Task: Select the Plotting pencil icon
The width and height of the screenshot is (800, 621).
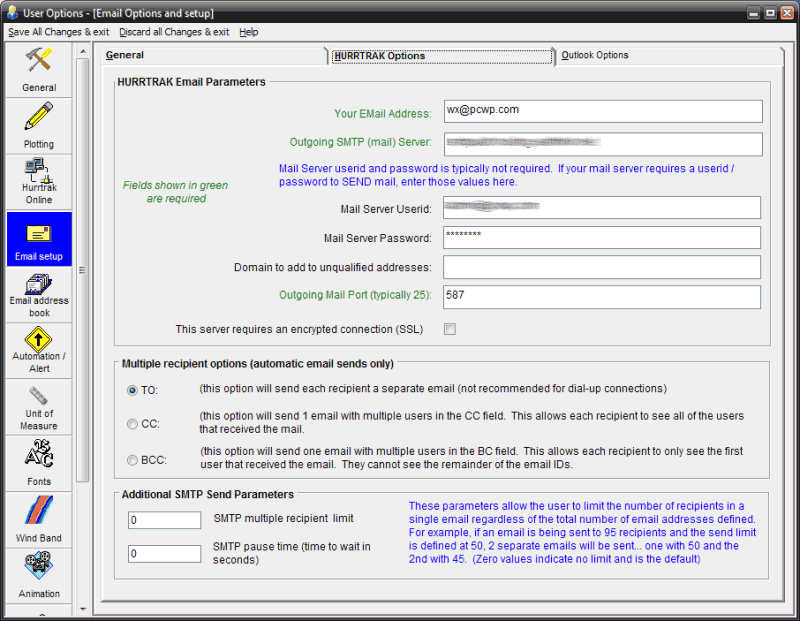Action: coord(39,125)
